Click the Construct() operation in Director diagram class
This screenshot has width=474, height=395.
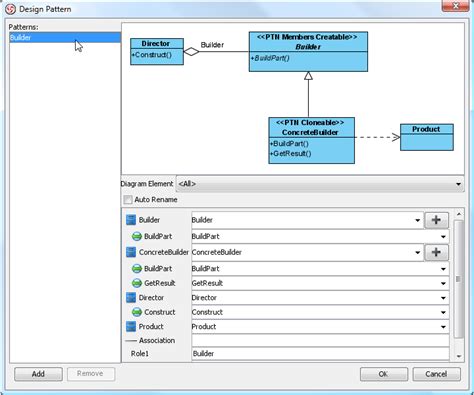point(152,55)
